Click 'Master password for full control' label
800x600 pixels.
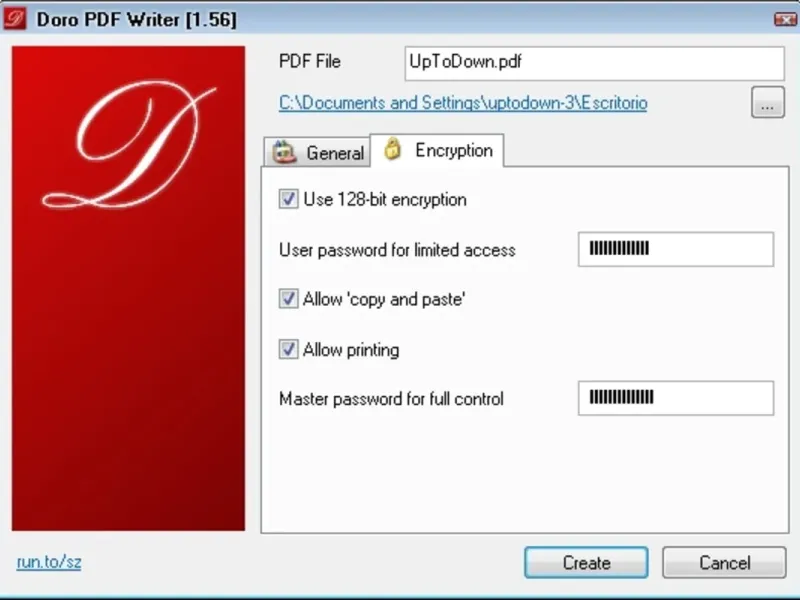[x=391, y=398]
